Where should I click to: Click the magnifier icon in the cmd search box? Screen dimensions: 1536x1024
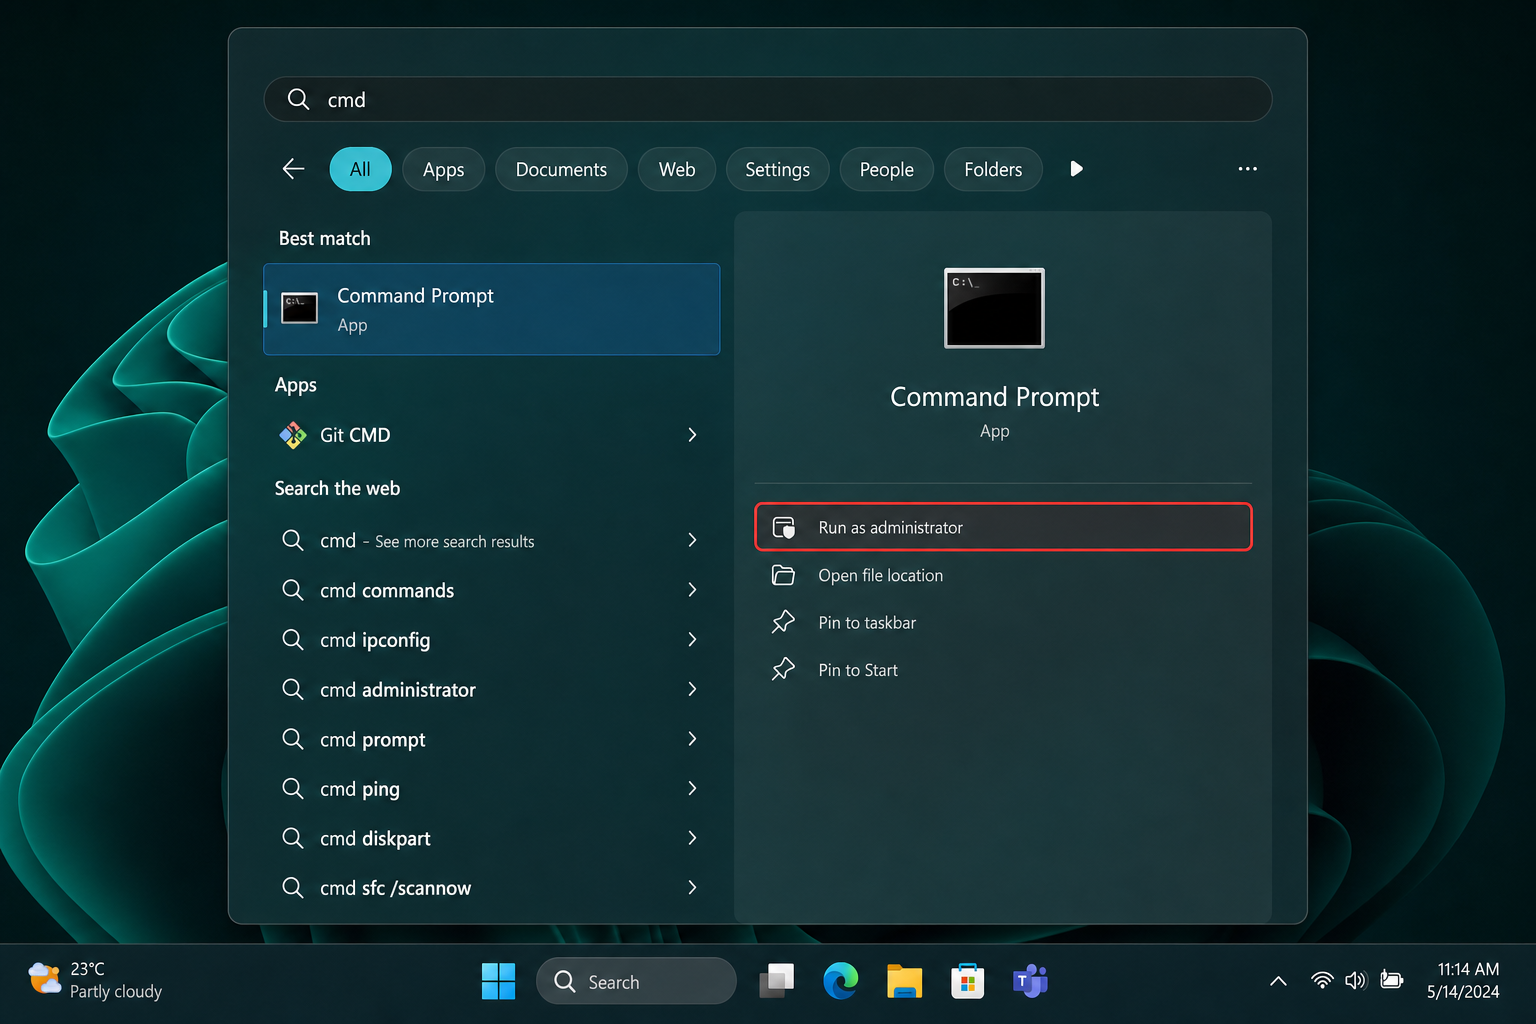pyautogui.click(x=298, y=99)
